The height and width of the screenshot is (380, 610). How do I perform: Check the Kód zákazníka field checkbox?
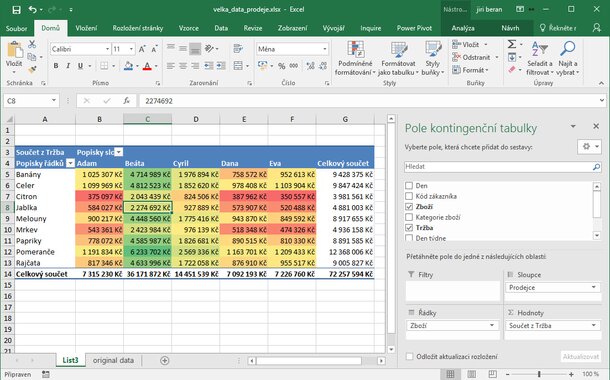pyautogui.click(x=409, y=196)
